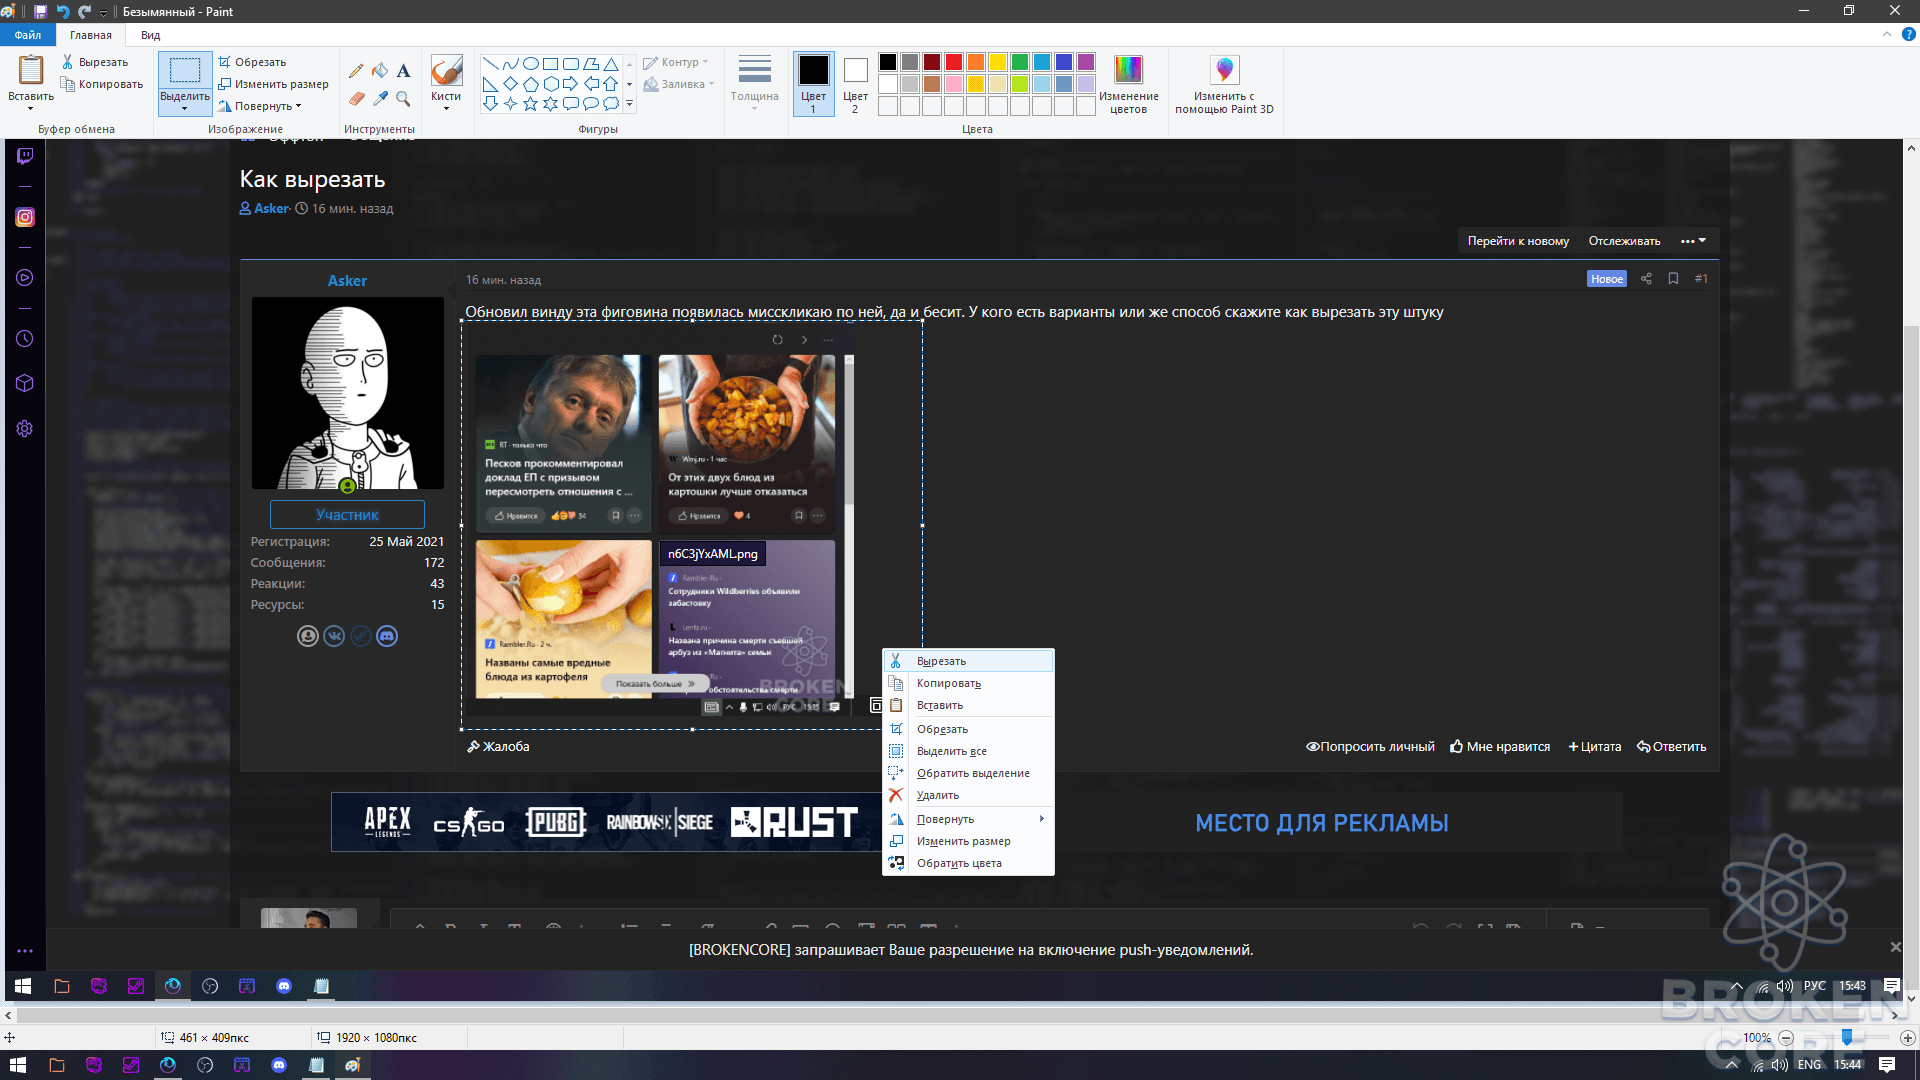Open Edit colors dialog
The height and width of the screenshot is (1080, 1920).
(x=1128, y=83)
